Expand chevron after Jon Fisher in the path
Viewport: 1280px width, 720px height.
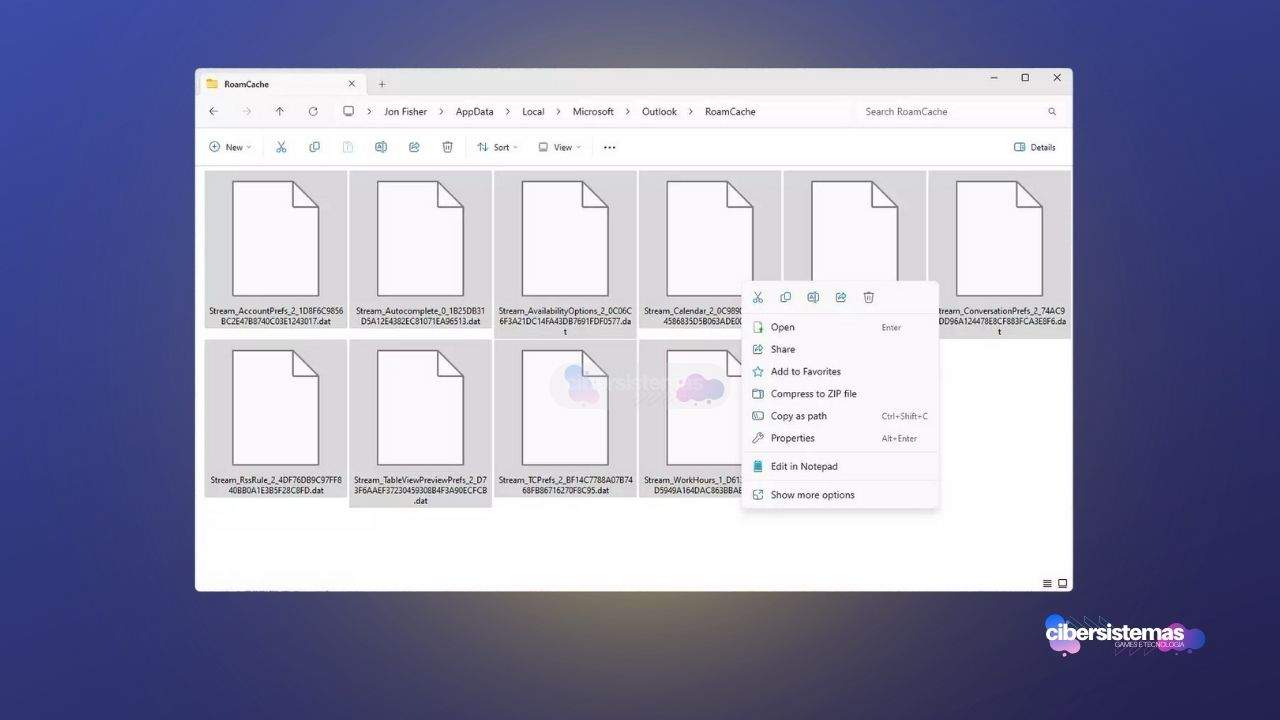tap(442, 111)
